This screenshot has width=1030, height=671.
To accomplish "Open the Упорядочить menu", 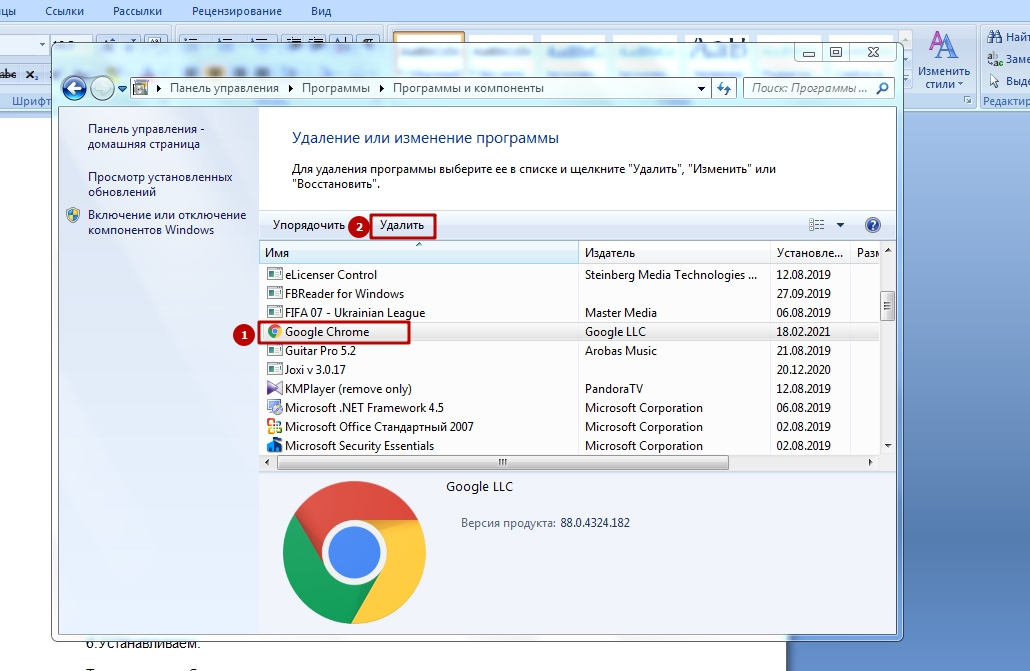I will pos(309,226).
